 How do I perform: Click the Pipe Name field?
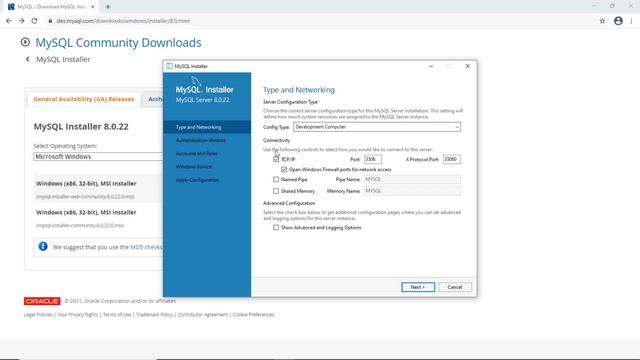412,179
